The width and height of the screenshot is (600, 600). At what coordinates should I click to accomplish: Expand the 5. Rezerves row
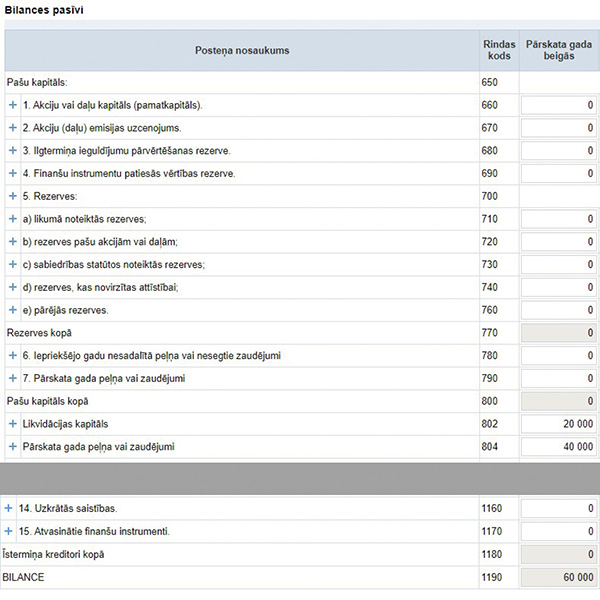(x=13, y=196)
